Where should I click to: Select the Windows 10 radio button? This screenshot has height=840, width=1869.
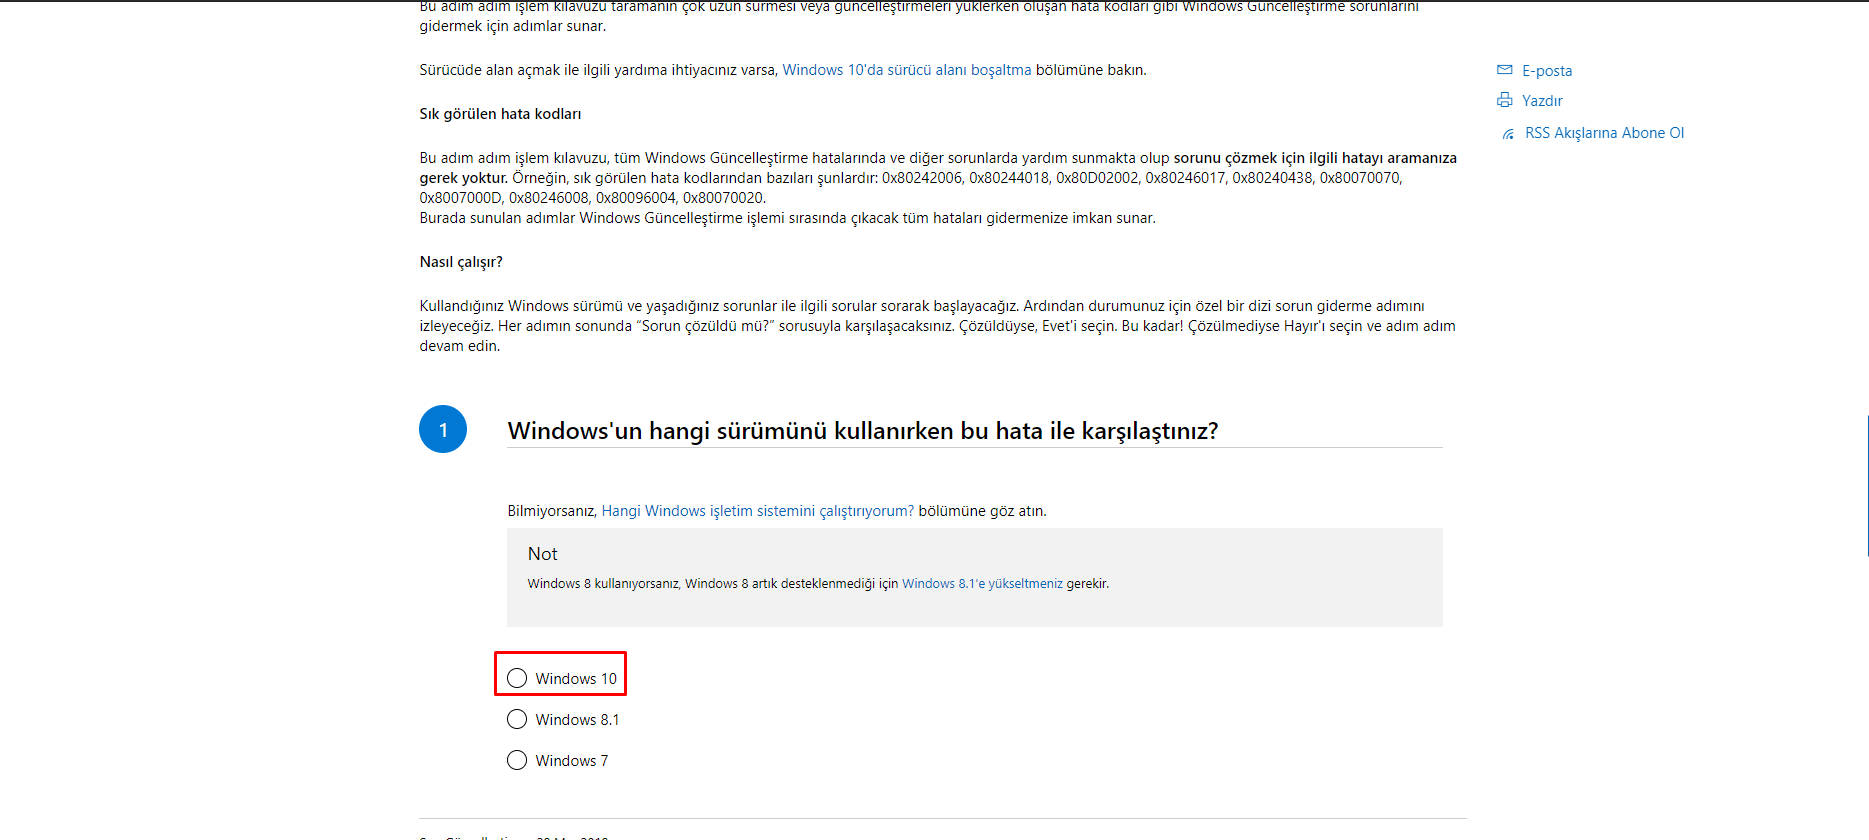click(517, 678)
